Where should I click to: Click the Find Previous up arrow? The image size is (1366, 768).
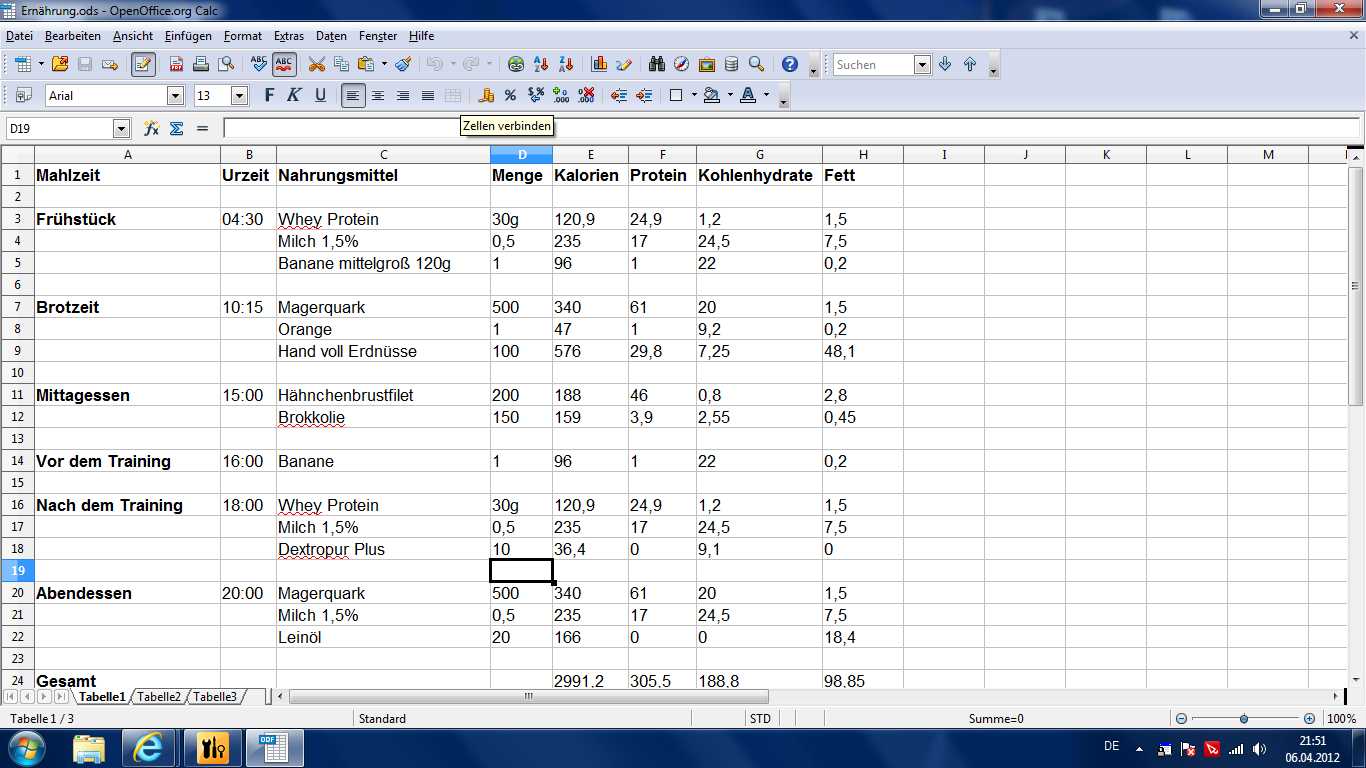(x=970, y=64)
